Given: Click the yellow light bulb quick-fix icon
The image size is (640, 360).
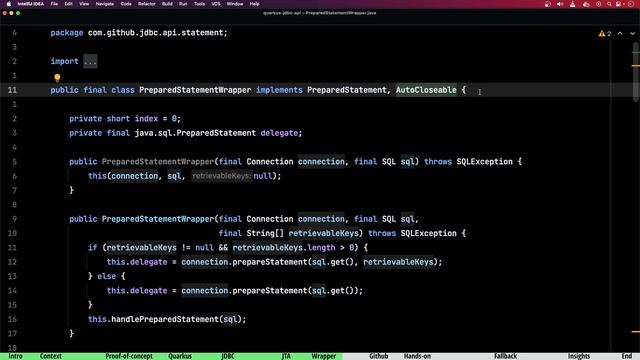Looking at the screenshot, I should point(57,78).
